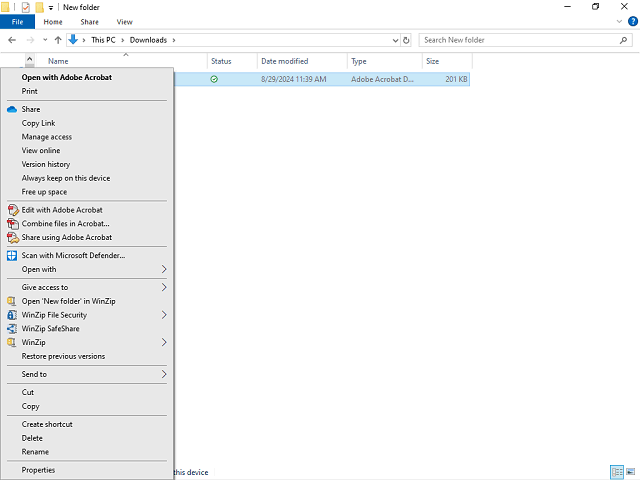Click This PC in the address bar
This screenshot has width=640, height=480.
pyautogui.click(x=103, y=40)
